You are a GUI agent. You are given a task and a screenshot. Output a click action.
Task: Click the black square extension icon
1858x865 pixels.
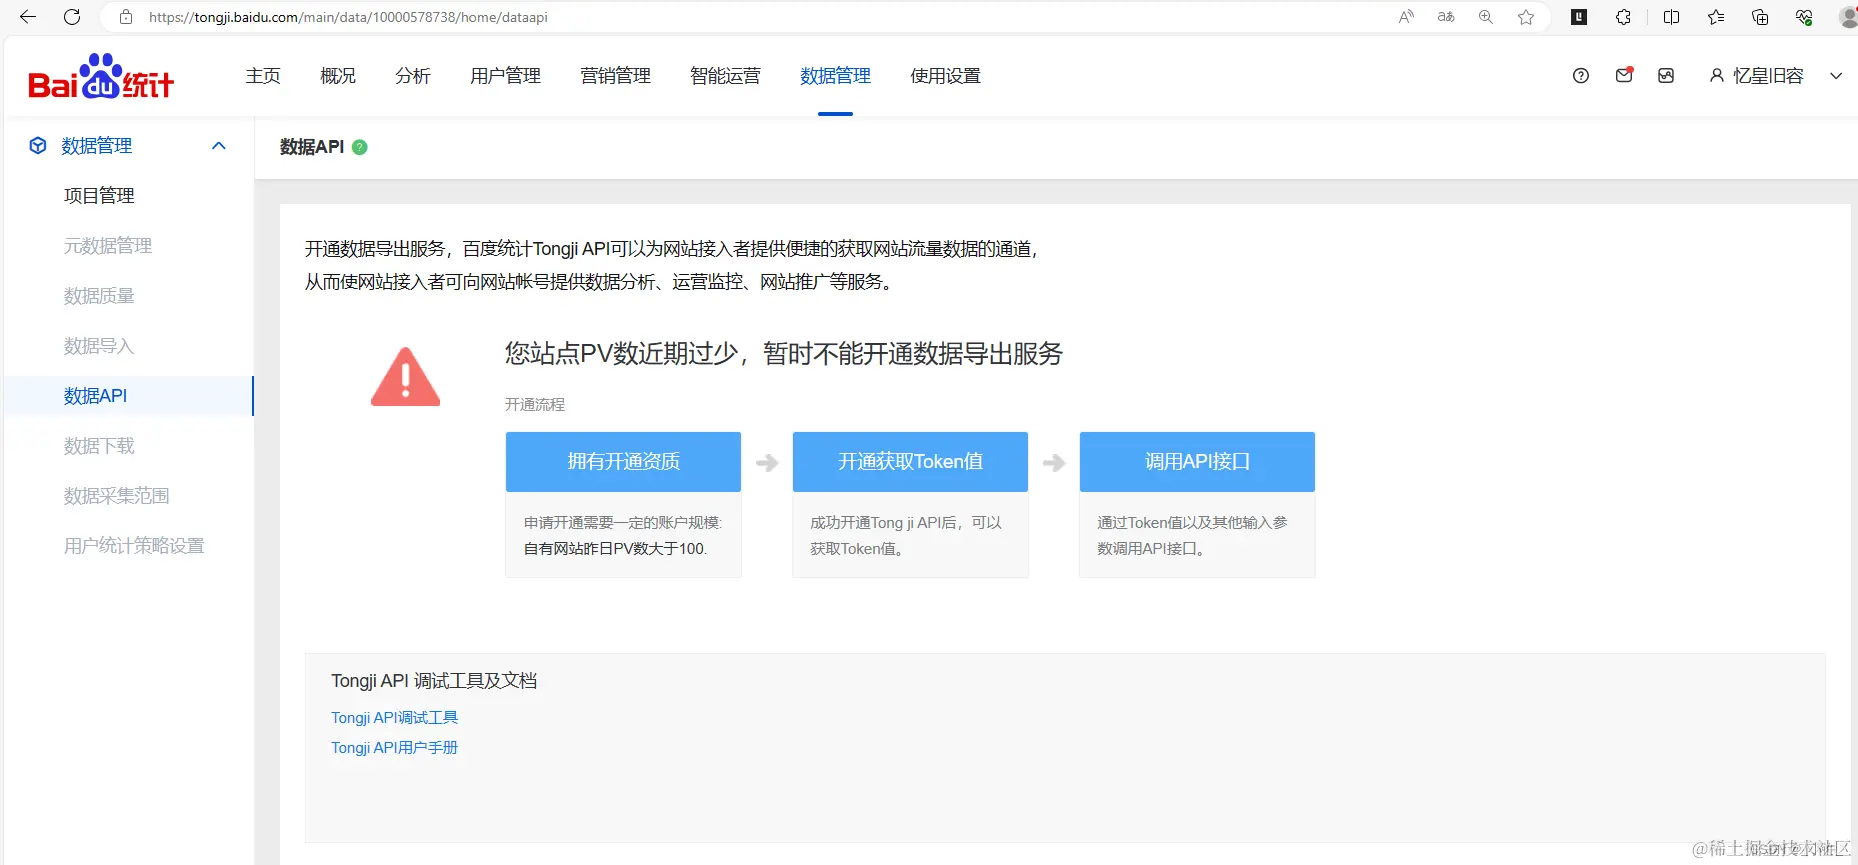(x=1579, y=17)
